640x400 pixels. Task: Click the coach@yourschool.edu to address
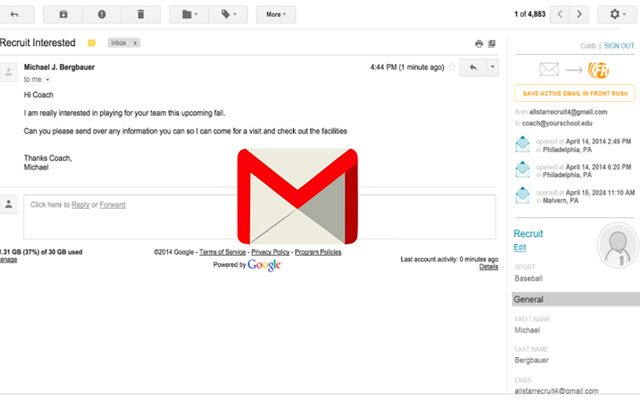point(557,123)
